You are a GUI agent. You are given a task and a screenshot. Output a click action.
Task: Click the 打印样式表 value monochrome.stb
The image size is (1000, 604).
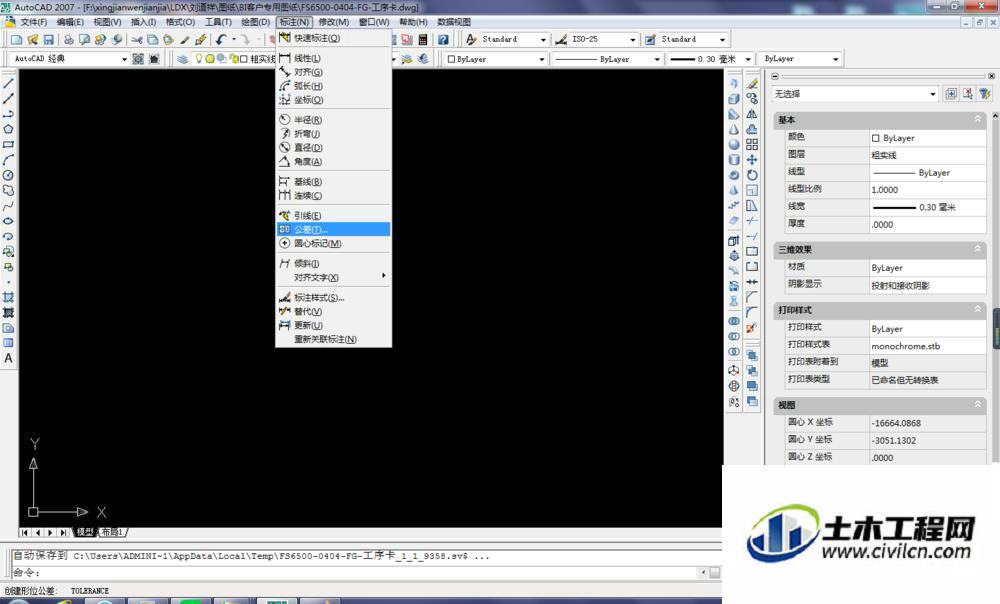(x=928, y=346)
